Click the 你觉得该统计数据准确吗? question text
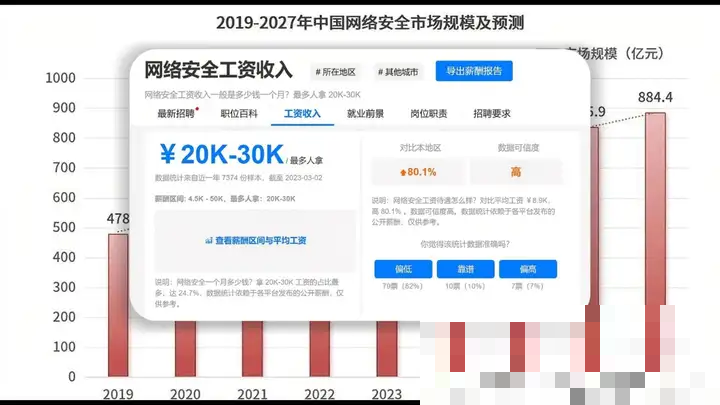Viewport: 720px width, 405px height. click(465, 244)
